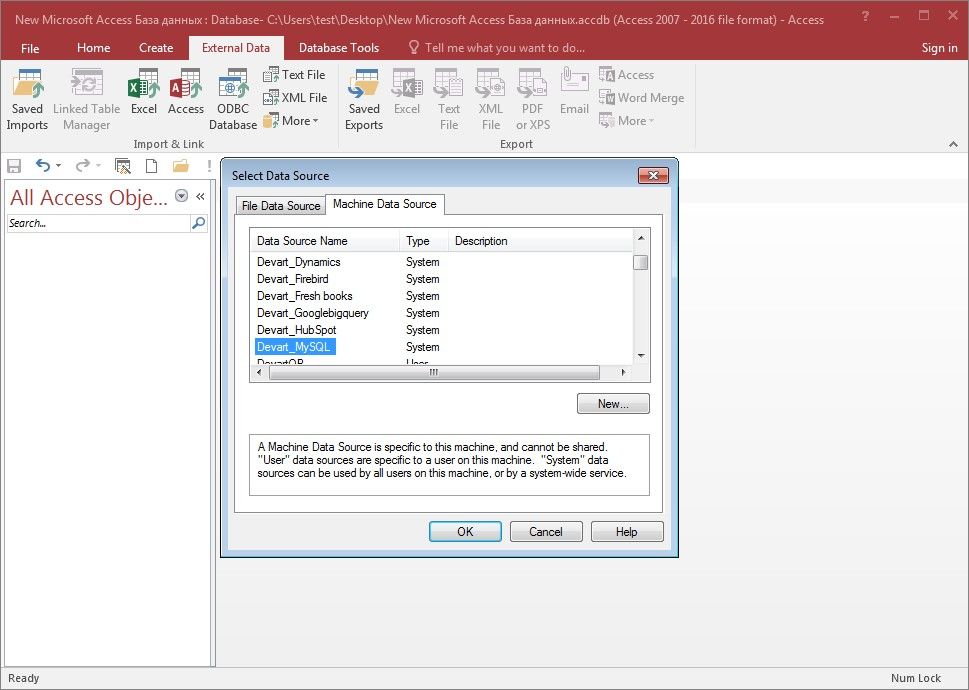Click Cancel in Select Data Source dialog

[x=546, y=532]
